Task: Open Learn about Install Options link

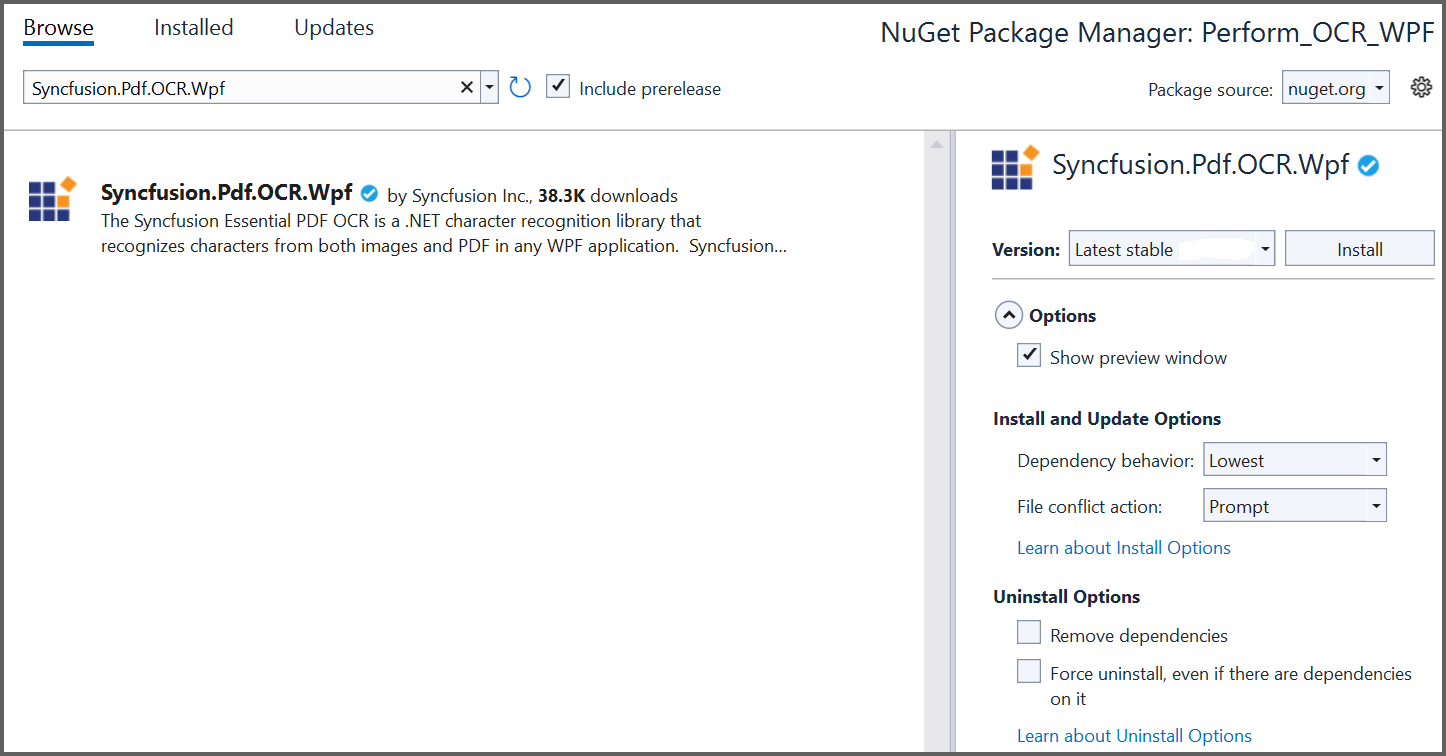Action: tap(1124, 548)
